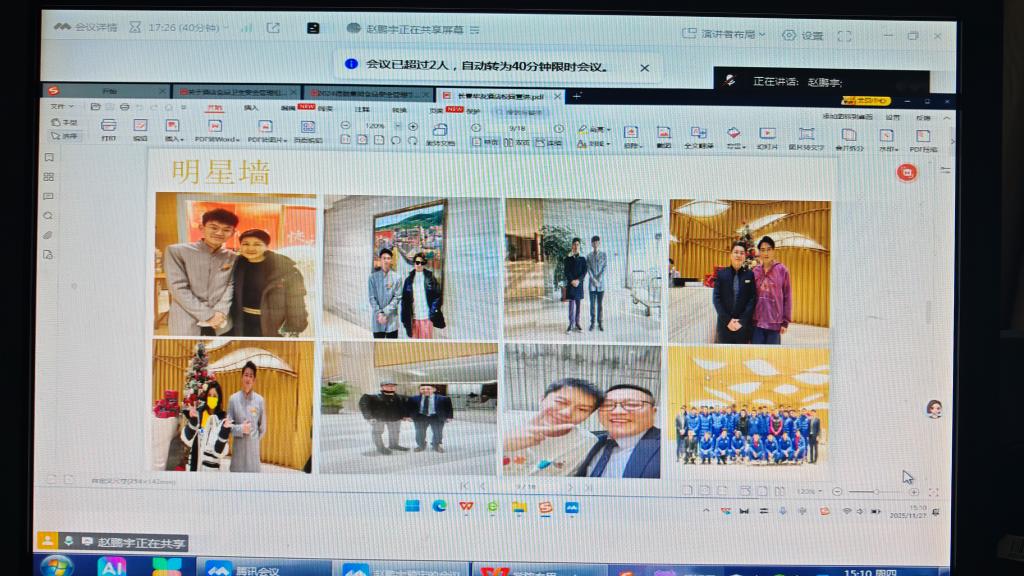This screenshot has height=576, width=1024.
Task: Click the image-to-text tool icon
Action: [x=806, y=136]
